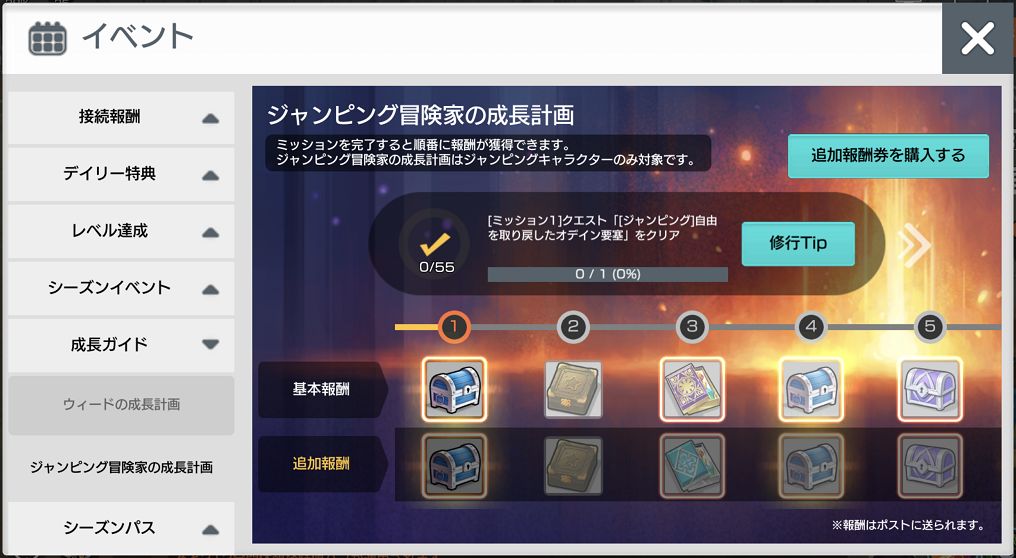Open the 修行Tip button
This screenshot has height=558, width=1016.
798,244
